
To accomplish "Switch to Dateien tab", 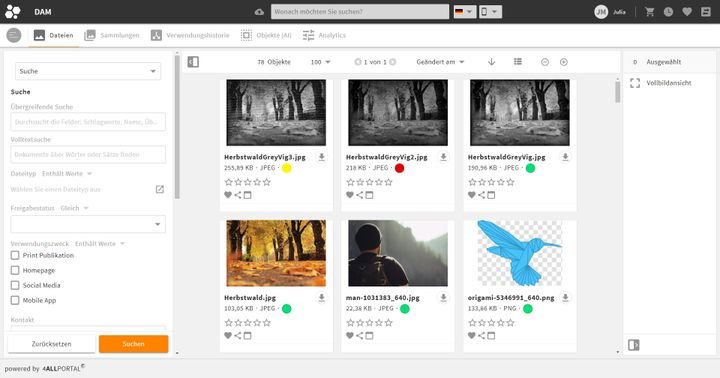I will pyautogui.click(x=54, y=35).
